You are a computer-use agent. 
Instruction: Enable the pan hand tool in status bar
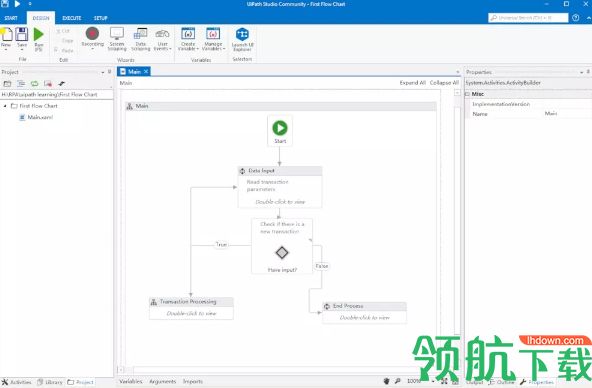coord(386,381)
